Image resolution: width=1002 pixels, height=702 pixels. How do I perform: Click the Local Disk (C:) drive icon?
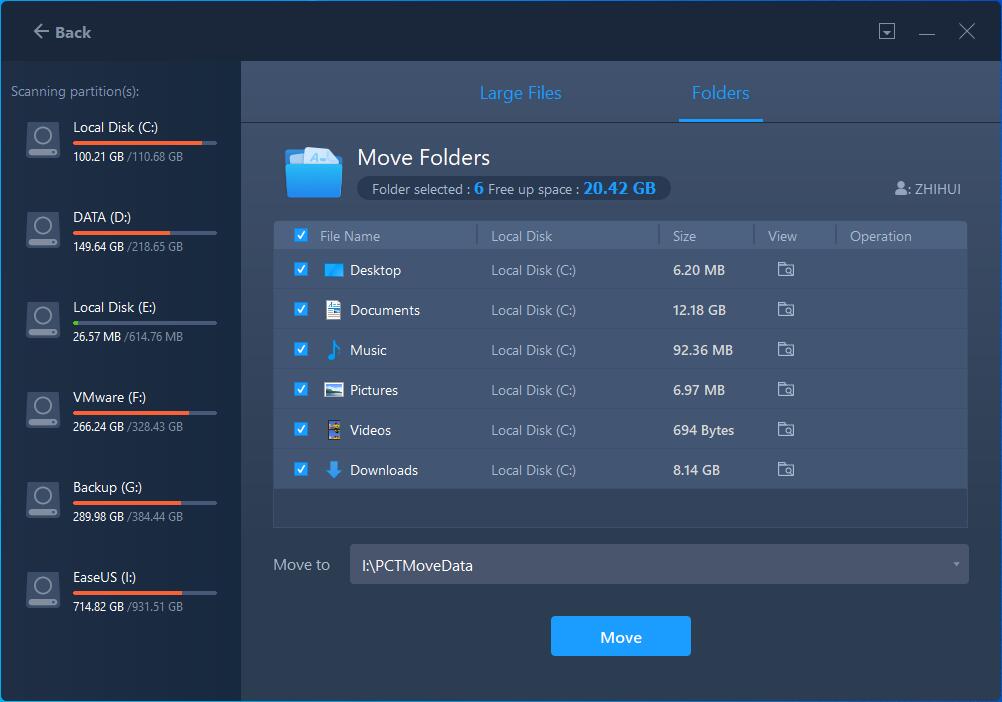43,140
